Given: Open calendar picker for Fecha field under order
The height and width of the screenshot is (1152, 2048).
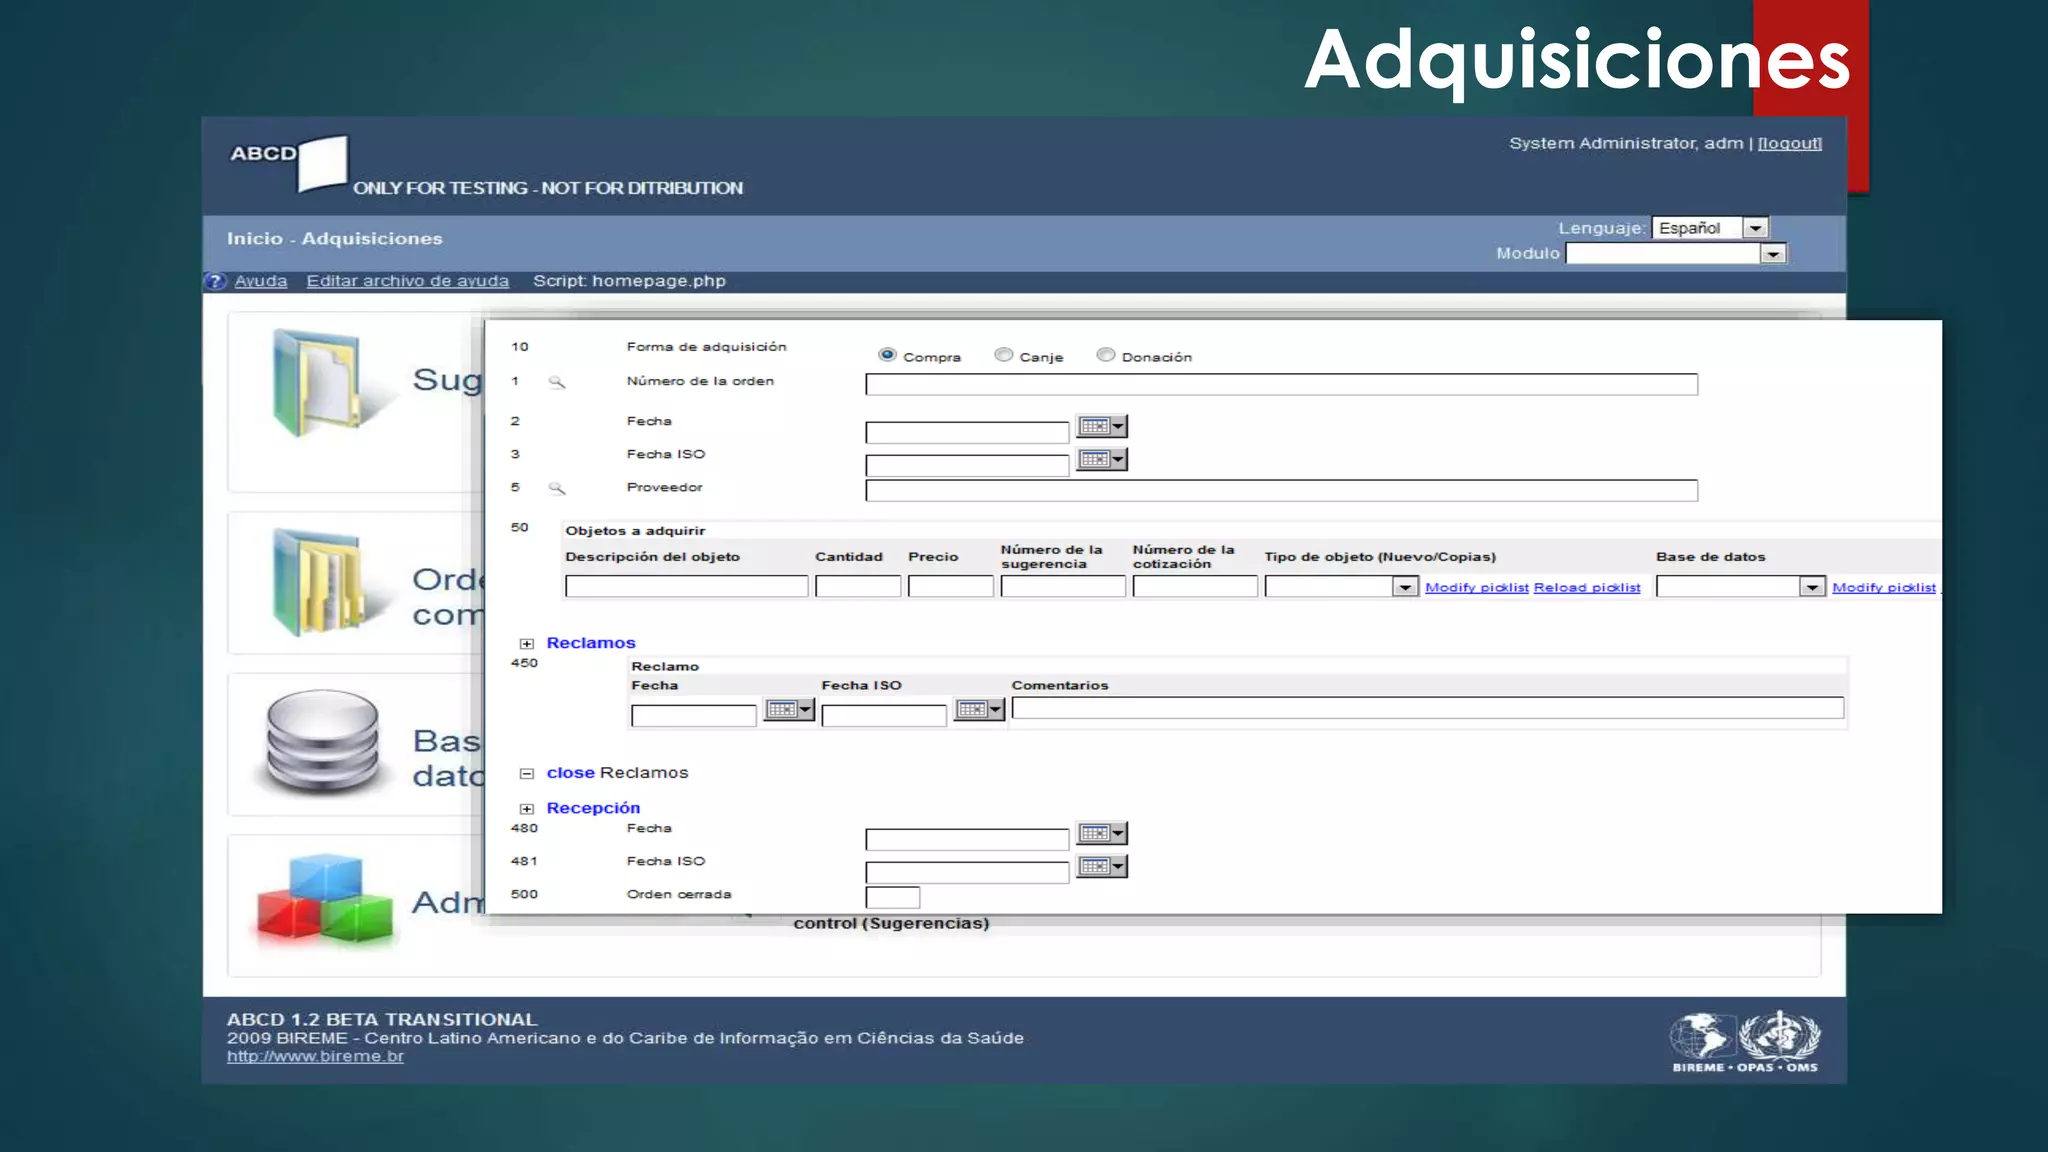Looking at the screenshot, I should coord(1102,427).
